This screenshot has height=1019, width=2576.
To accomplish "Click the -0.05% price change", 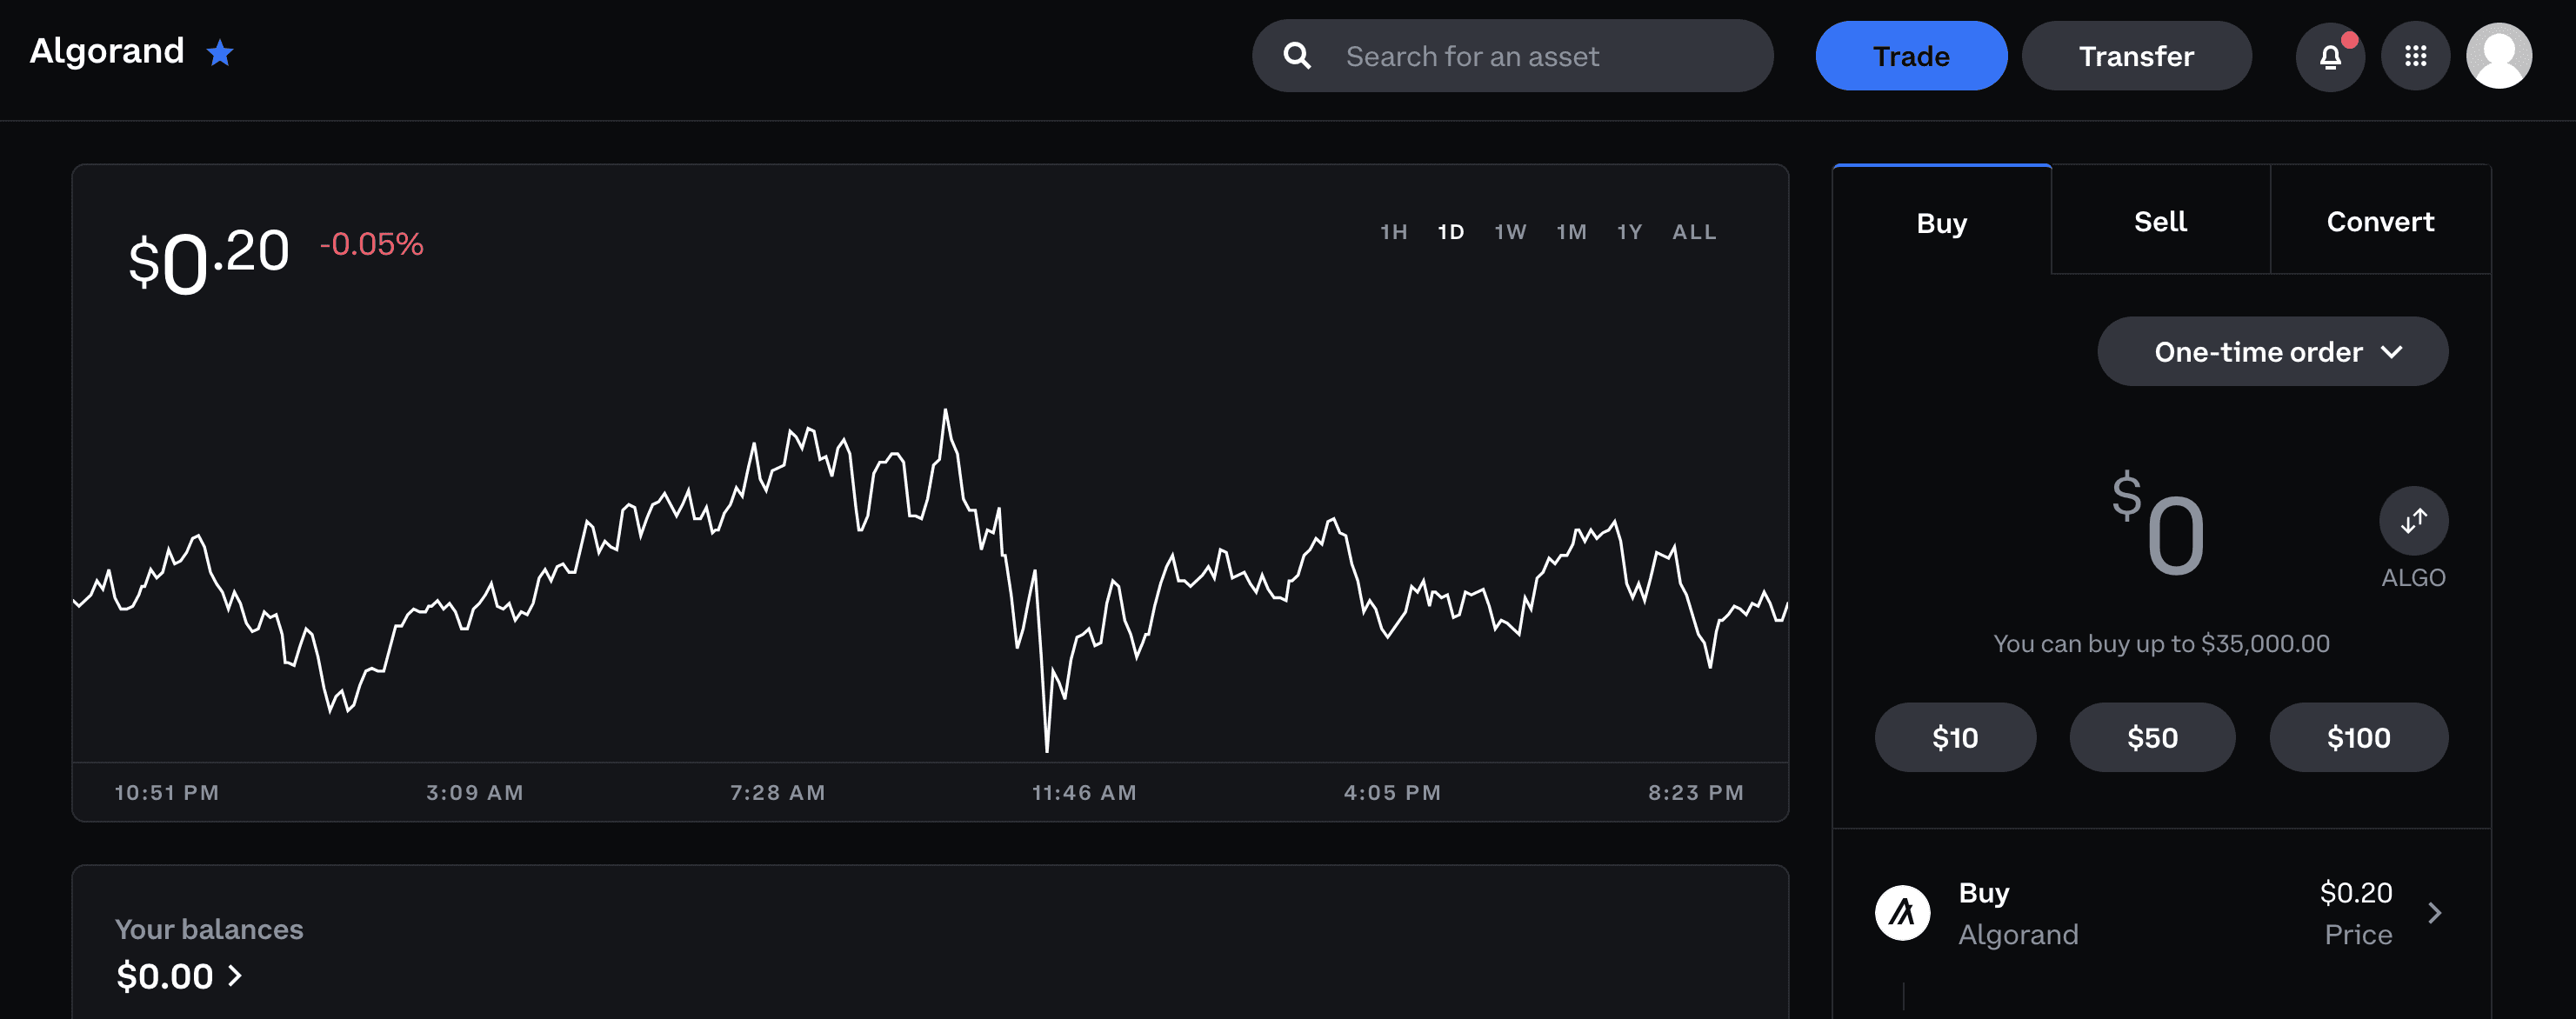I will 372,244.
